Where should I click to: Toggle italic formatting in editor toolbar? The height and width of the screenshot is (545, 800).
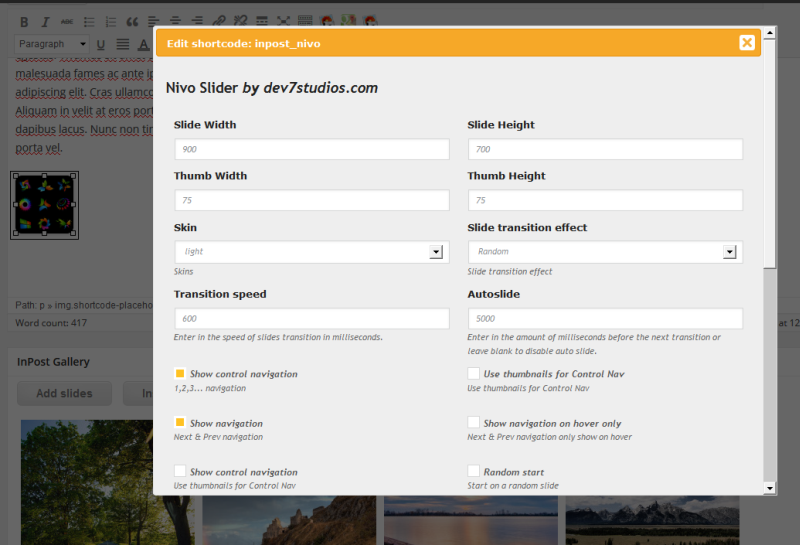pyautogui.click(x=45, y=22)
